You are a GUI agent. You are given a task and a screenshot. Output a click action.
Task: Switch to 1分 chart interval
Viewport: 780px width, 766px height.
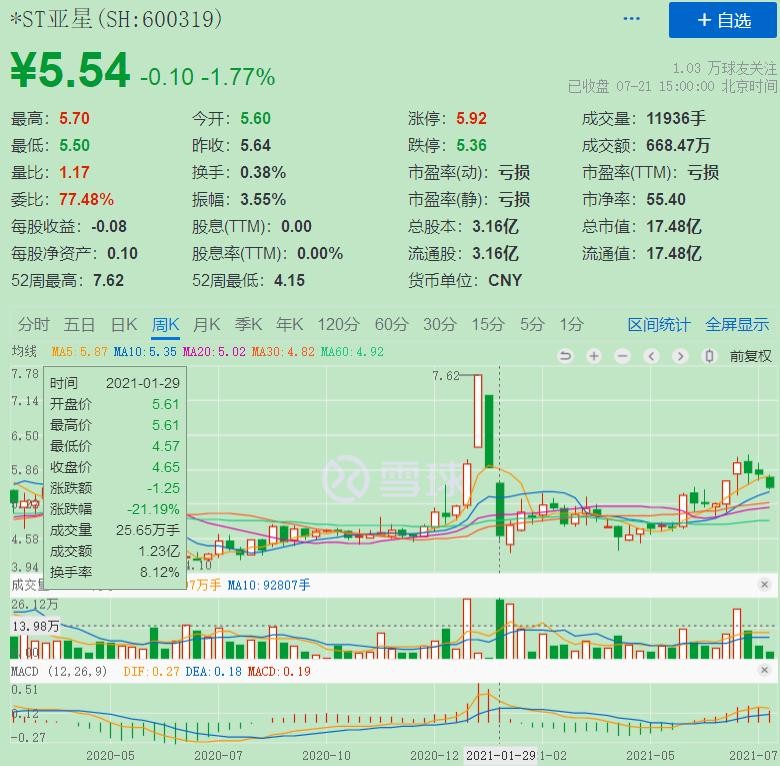(572, 325)
